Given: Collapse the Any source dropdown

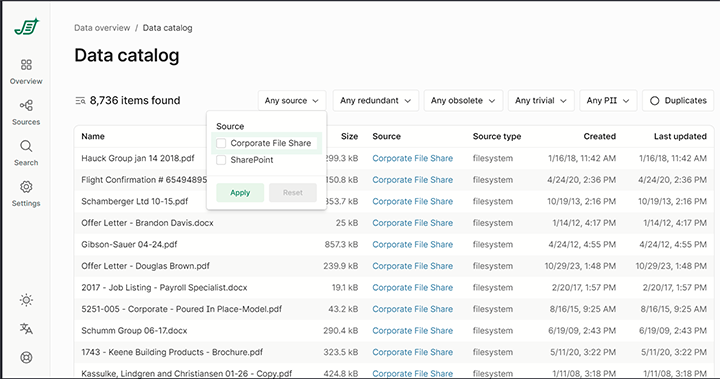Looking at the screenshot, I should click(x=292, y=101).
